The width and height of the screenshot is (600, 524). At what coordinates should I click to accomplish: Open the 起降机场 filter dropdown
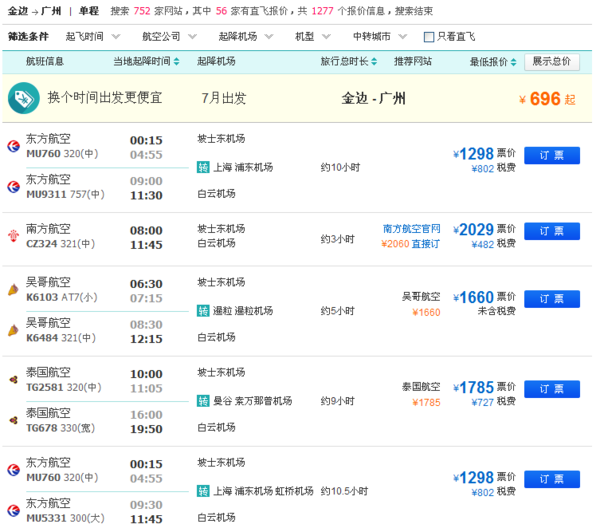(246, 37)
